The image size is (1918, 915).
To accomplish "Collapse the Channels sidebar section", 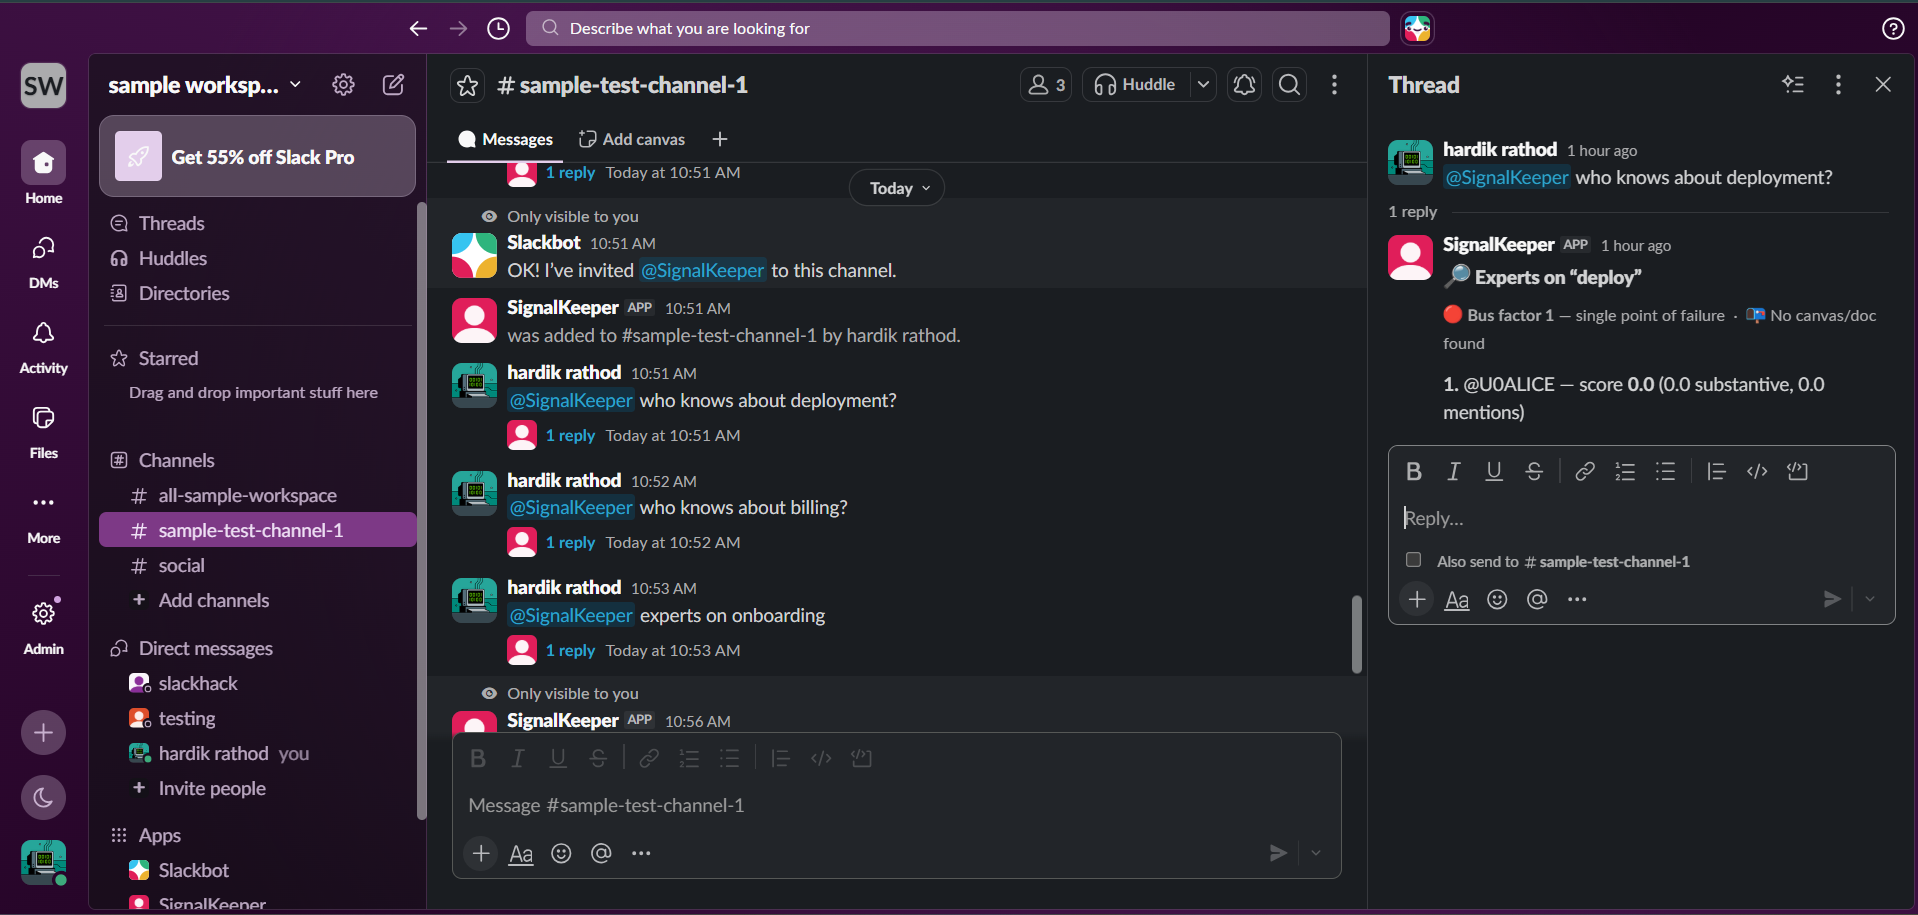I will click(176, 460).
